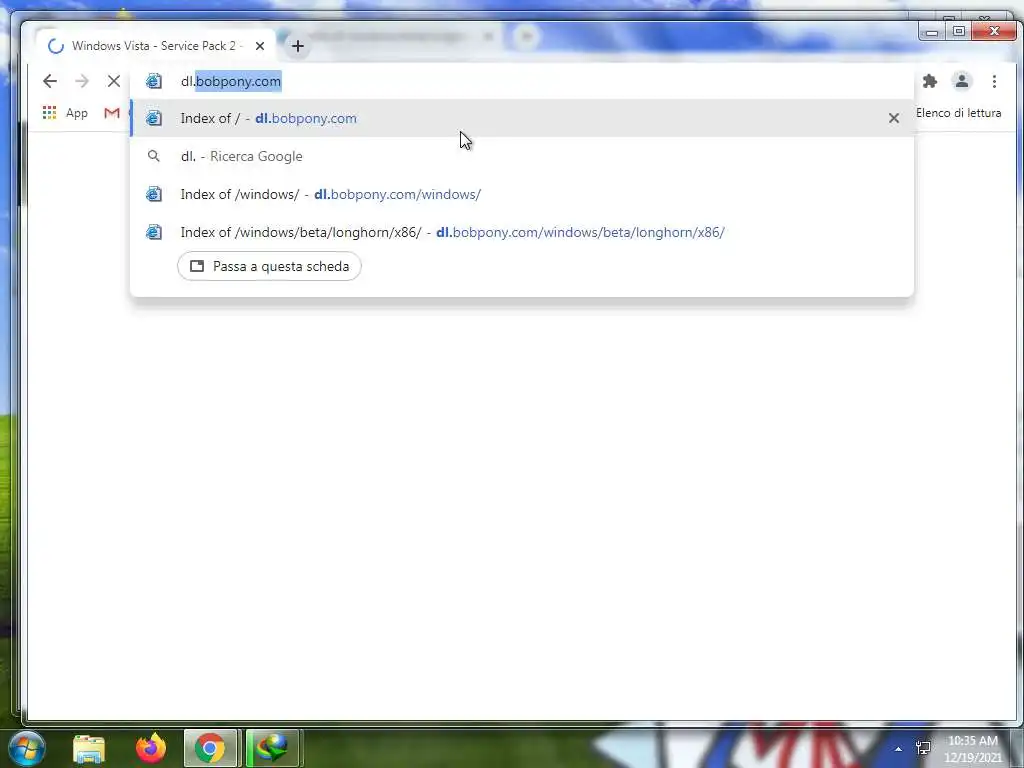Stop loading the page
Image resolution: width=1024 pixels, height=768 pixels.
coord(114,81)
